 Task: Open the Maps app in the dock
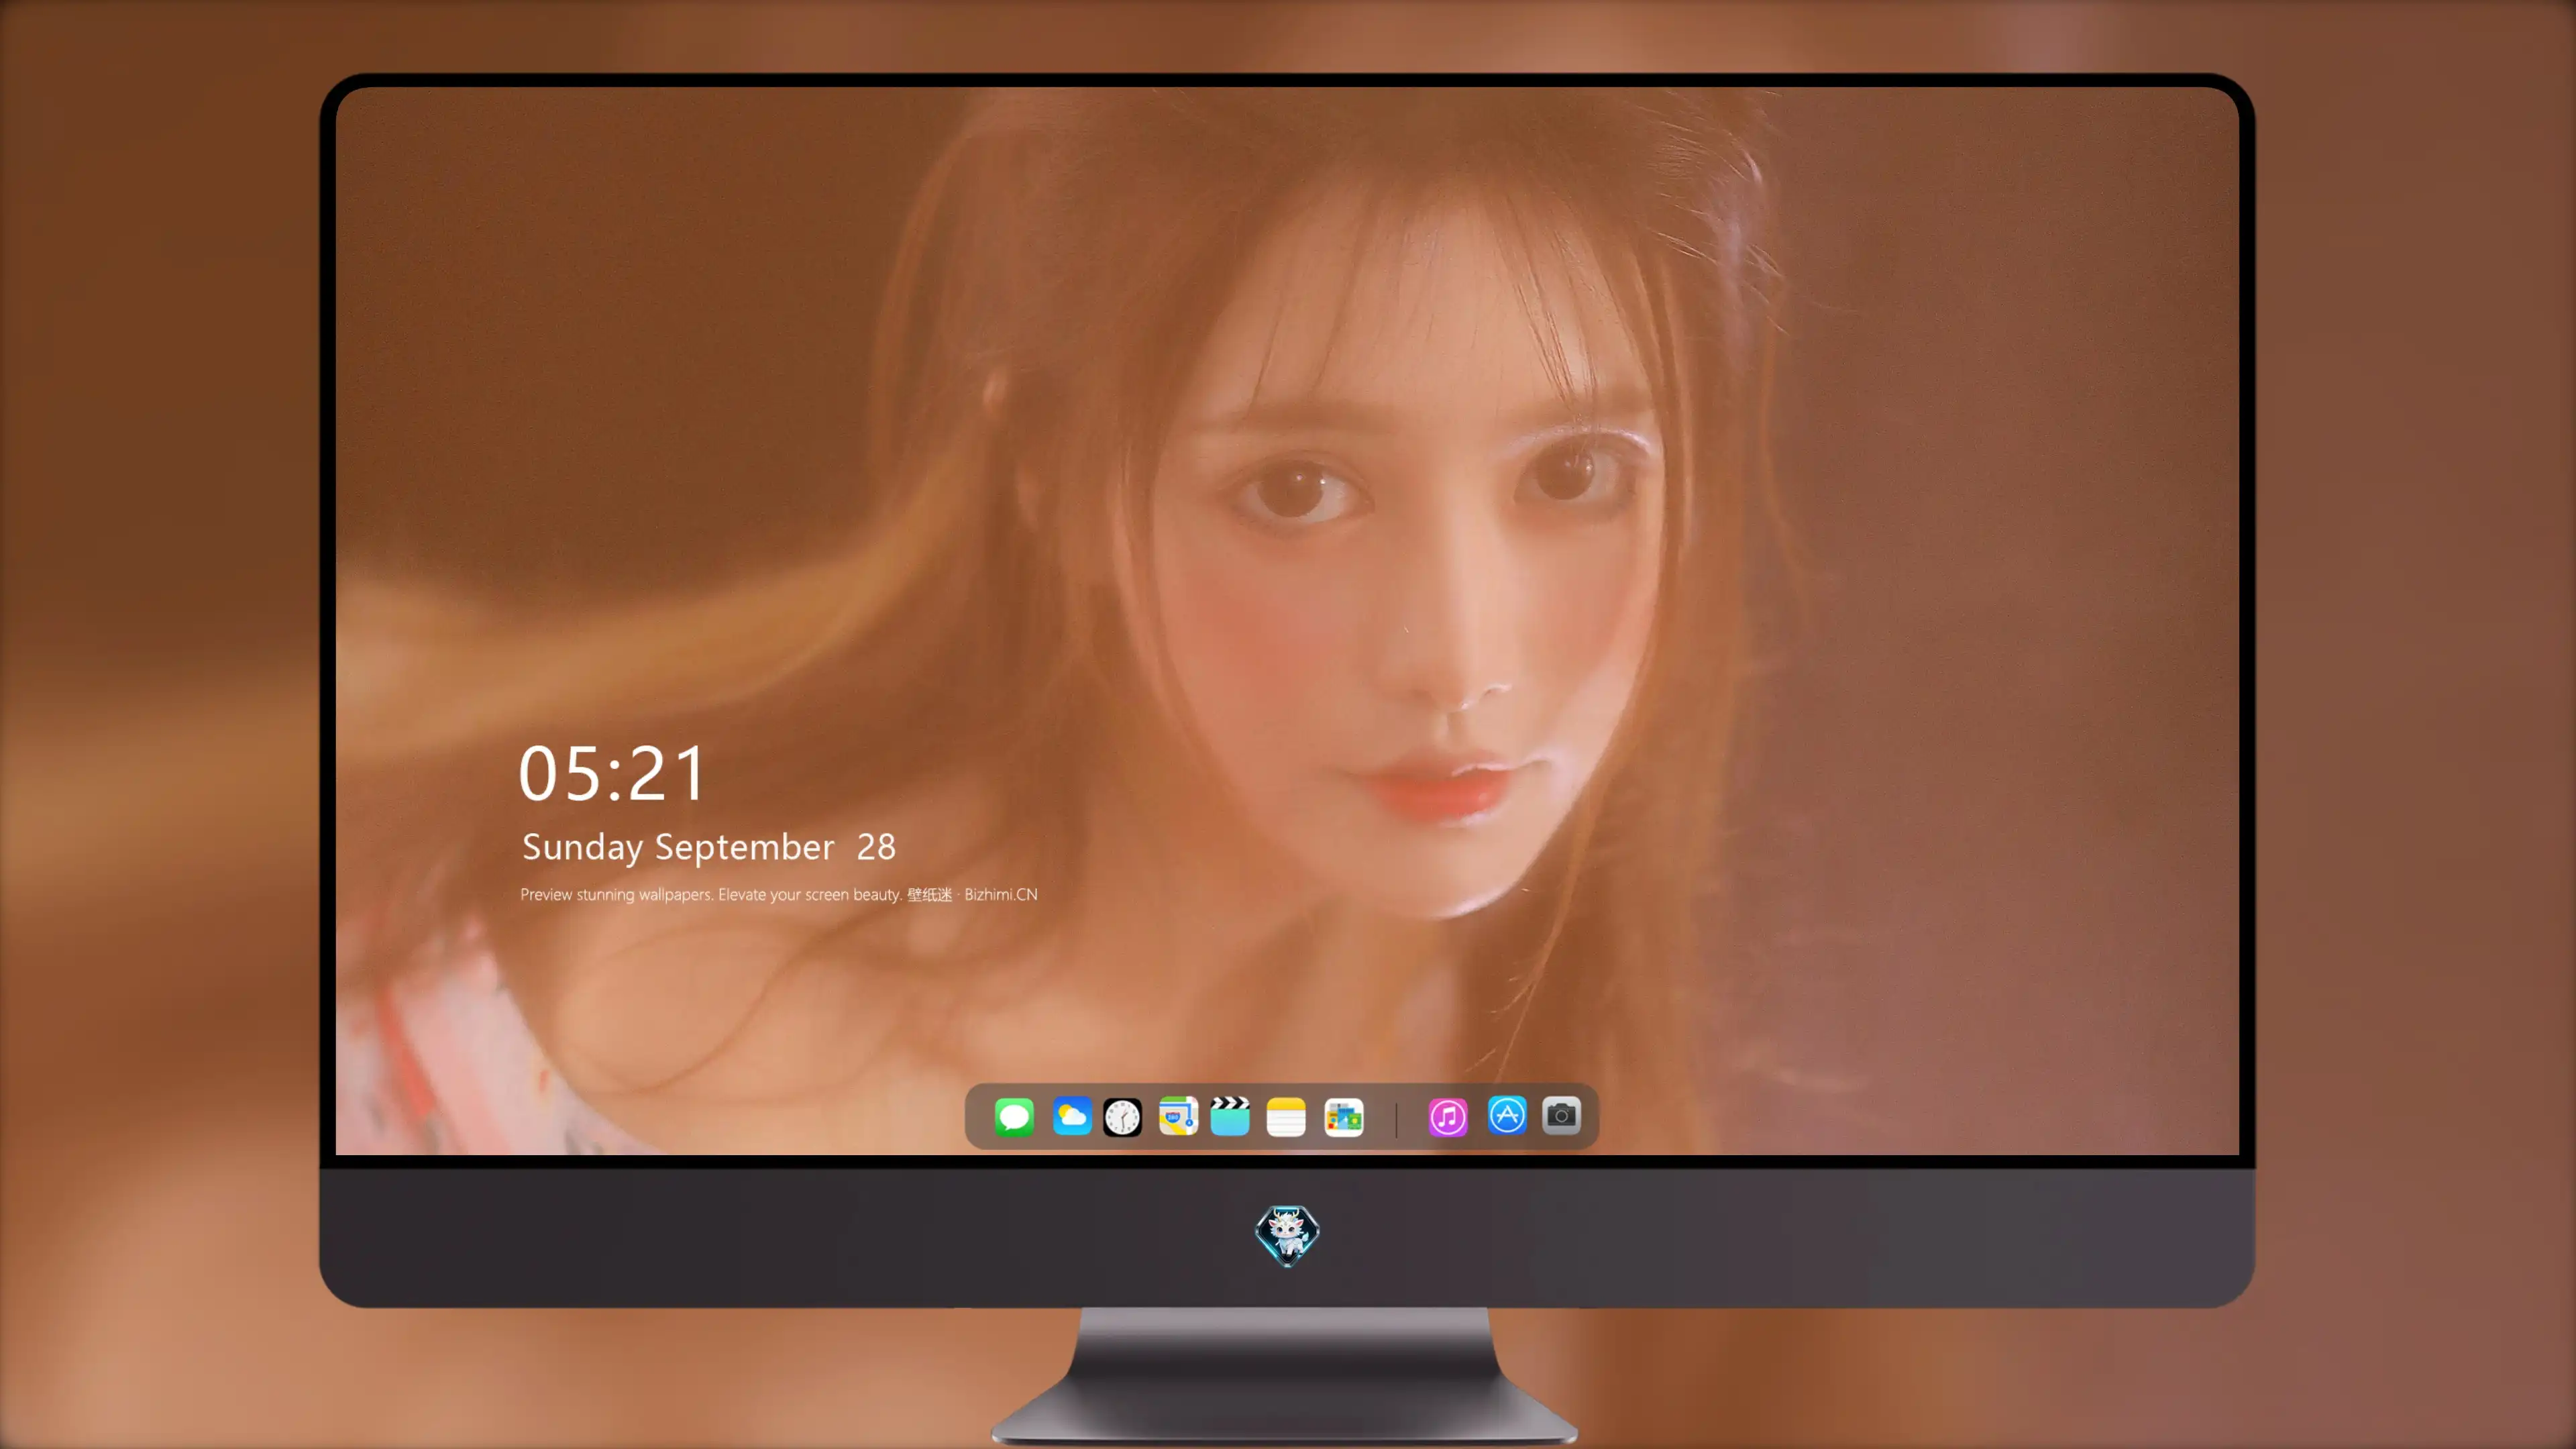coord(1178,1116)
